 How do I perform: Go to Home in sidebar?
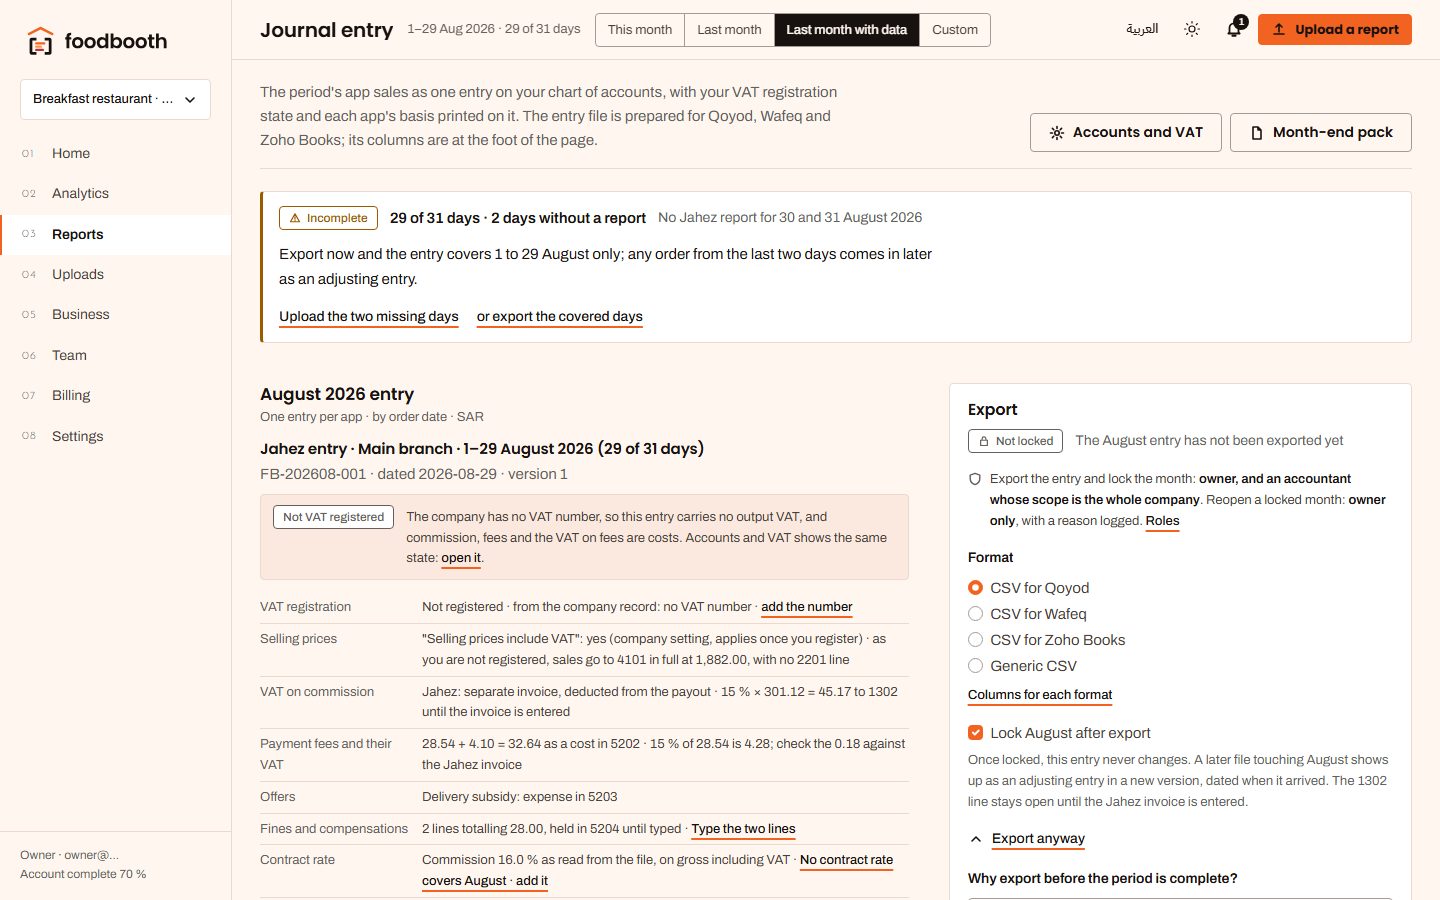pyautogui.click(x=115, y=153)
